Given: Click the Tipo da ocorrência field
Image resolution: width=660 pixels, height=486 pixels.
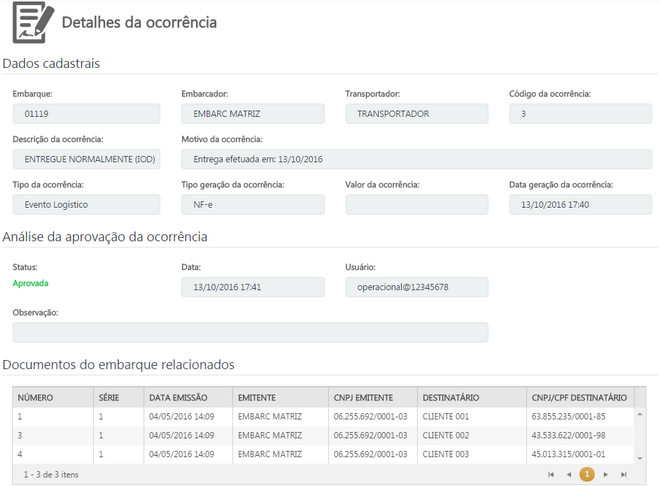Looking at the screenshot, I should click(x=86, y=204).
